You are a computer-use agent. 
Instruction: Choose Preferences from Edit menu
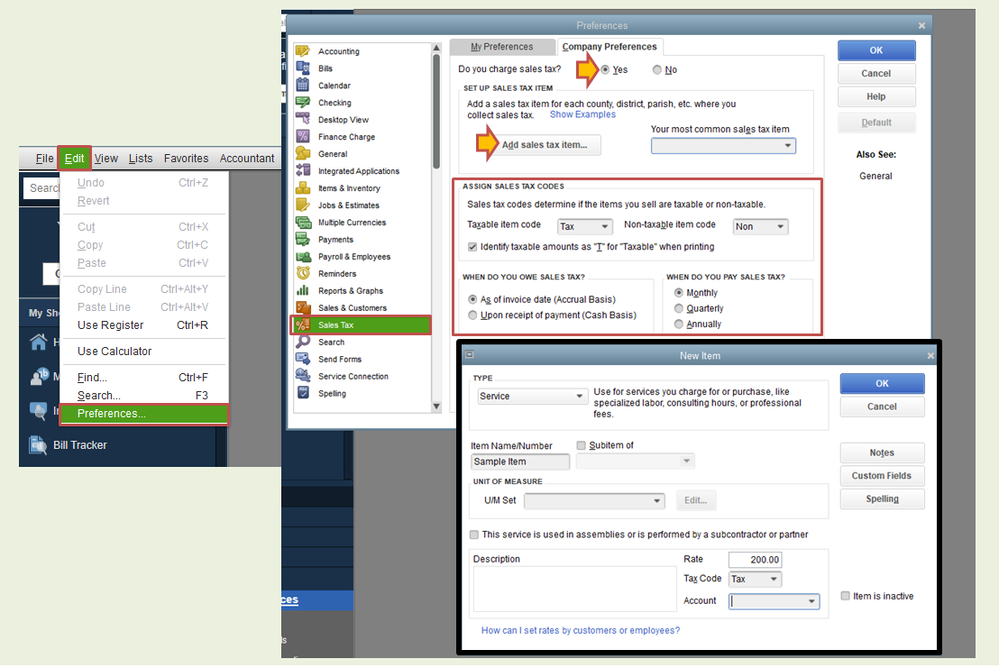(144, 413)
